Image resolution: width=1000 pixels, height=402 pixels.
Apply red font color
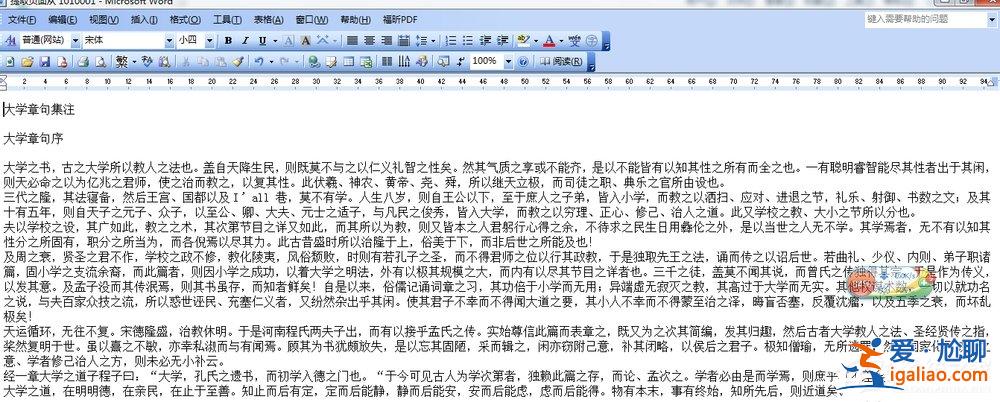point(548,41)
